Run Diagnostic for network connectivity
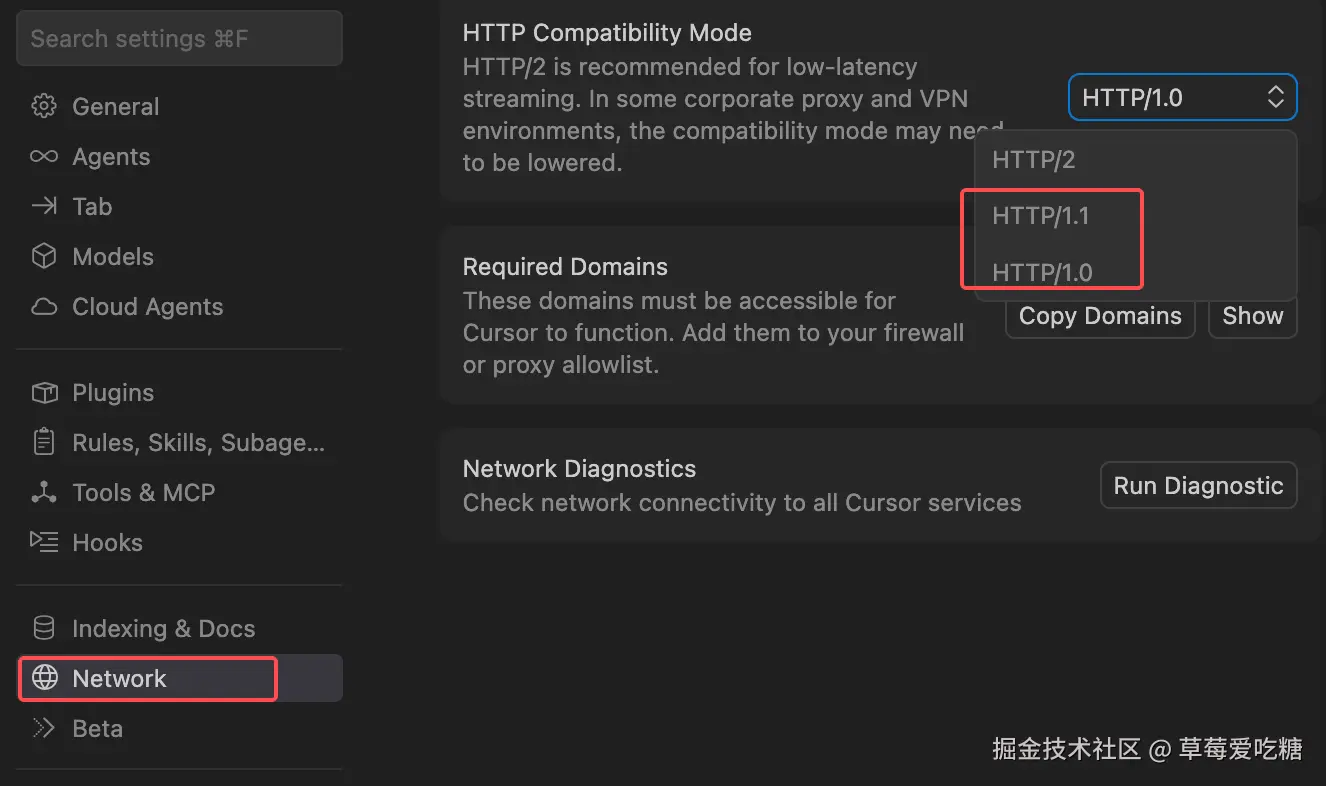This screenshot has width=1326, height=786. pos(1198,486)
